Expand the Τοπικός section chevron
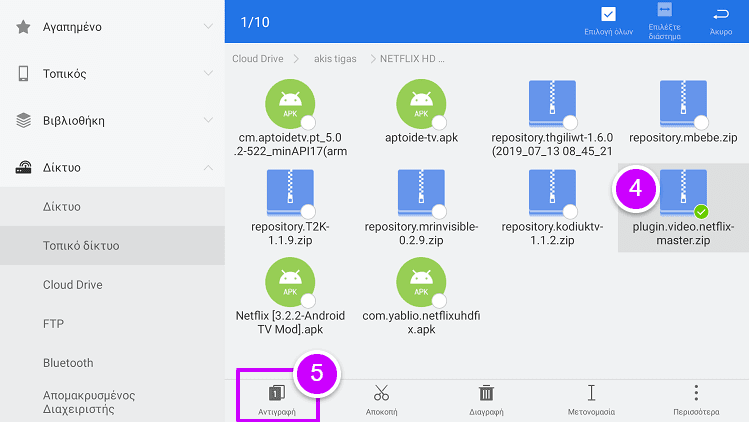749x422 pixels. (208, 73)
